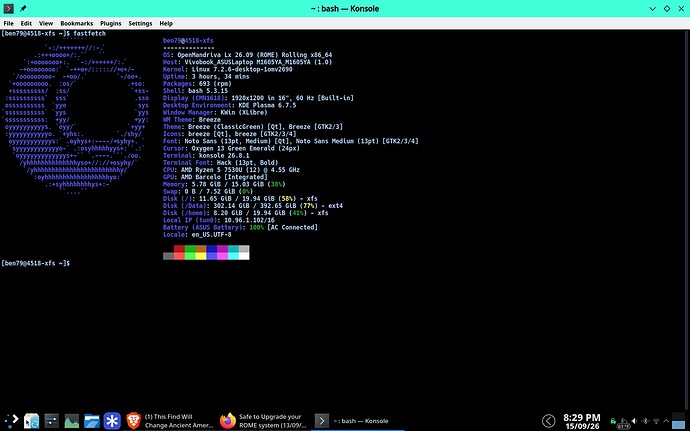Open the Help menu
This screenshot has width=690, height=431.
tap(166, 23)
